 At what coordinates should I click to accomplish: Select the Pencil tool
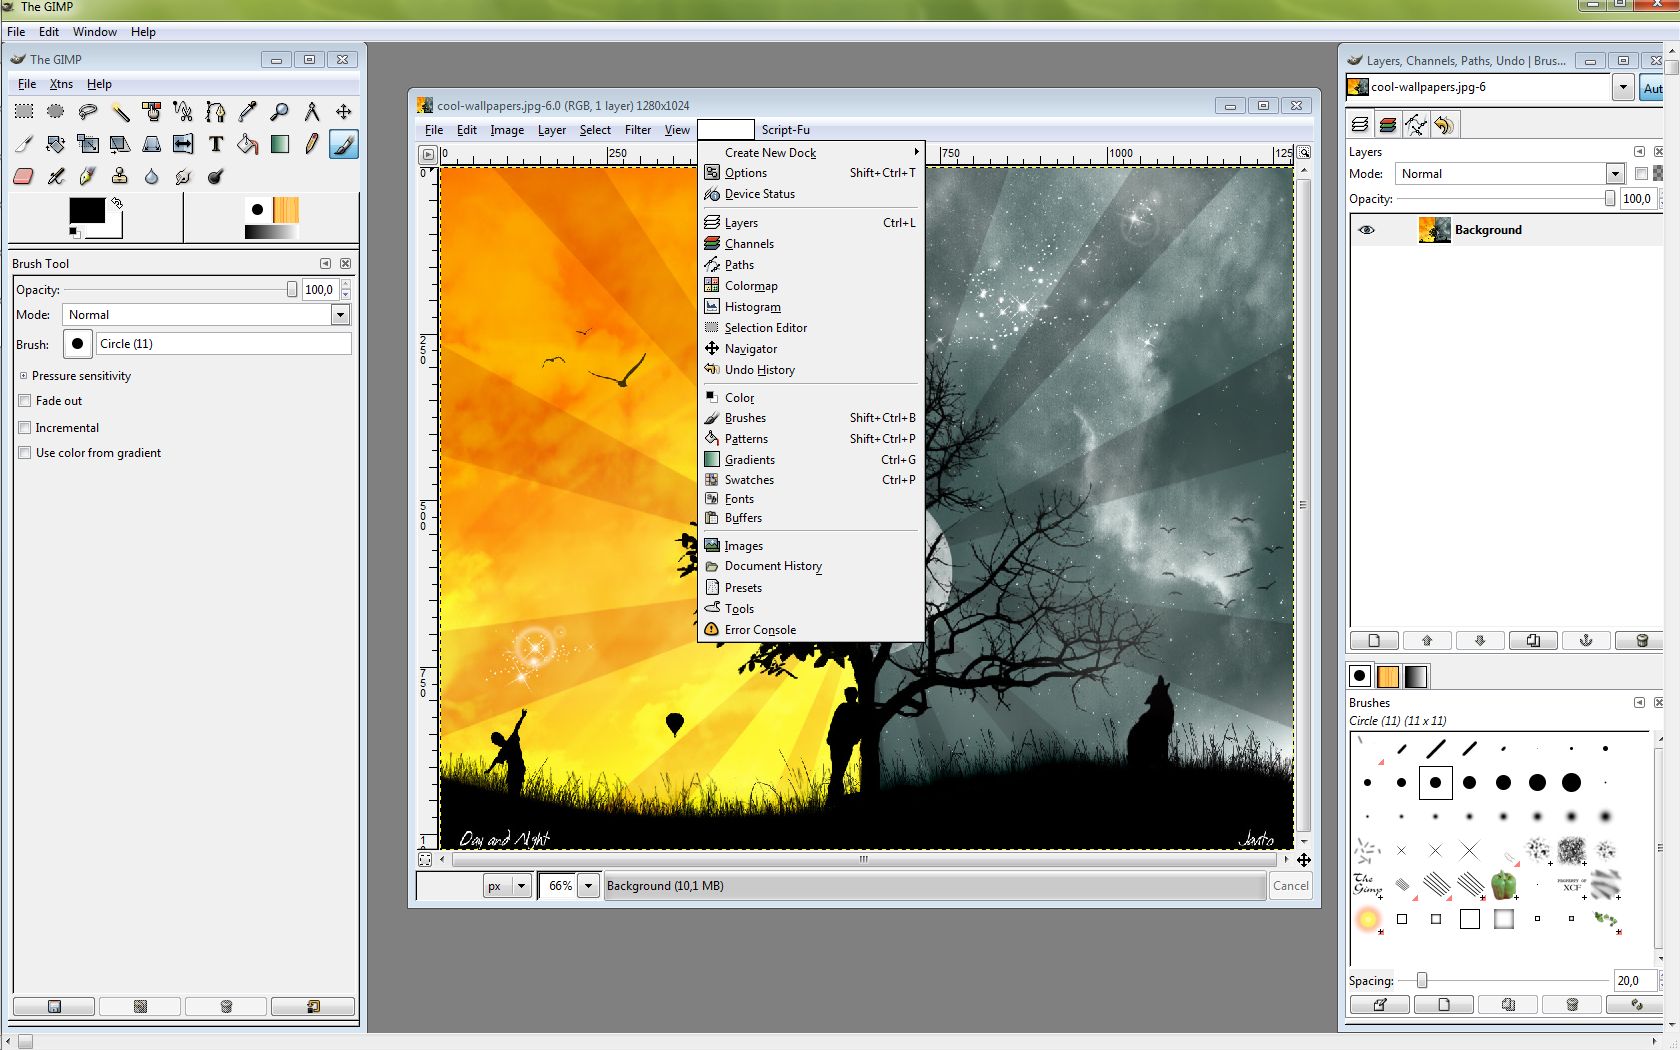pos(312,144)
